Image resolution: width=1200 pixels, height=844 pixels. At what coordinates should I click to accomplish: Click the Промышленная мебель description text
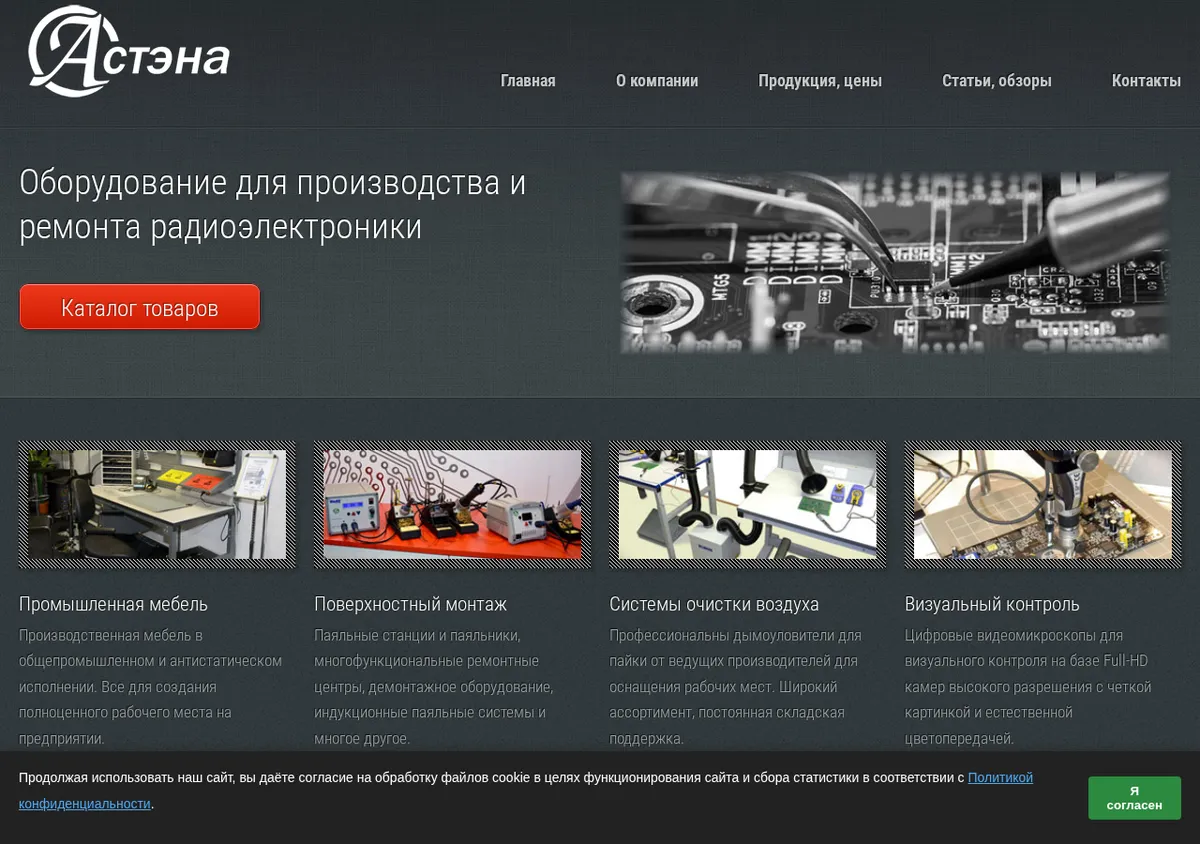(x=151, y=687)
